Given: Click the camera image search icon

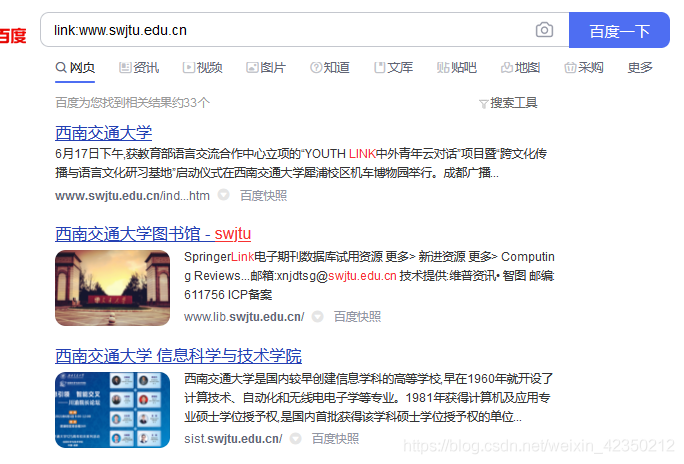Looking at the screenshot, I should click(544, 30).
